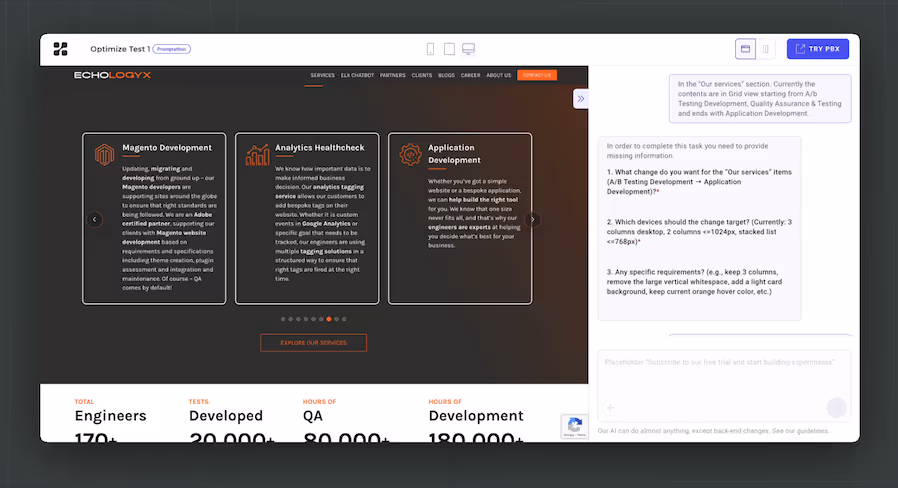Click the reCAPTCHA badge
Screen dimensions: 898x488
574,427
